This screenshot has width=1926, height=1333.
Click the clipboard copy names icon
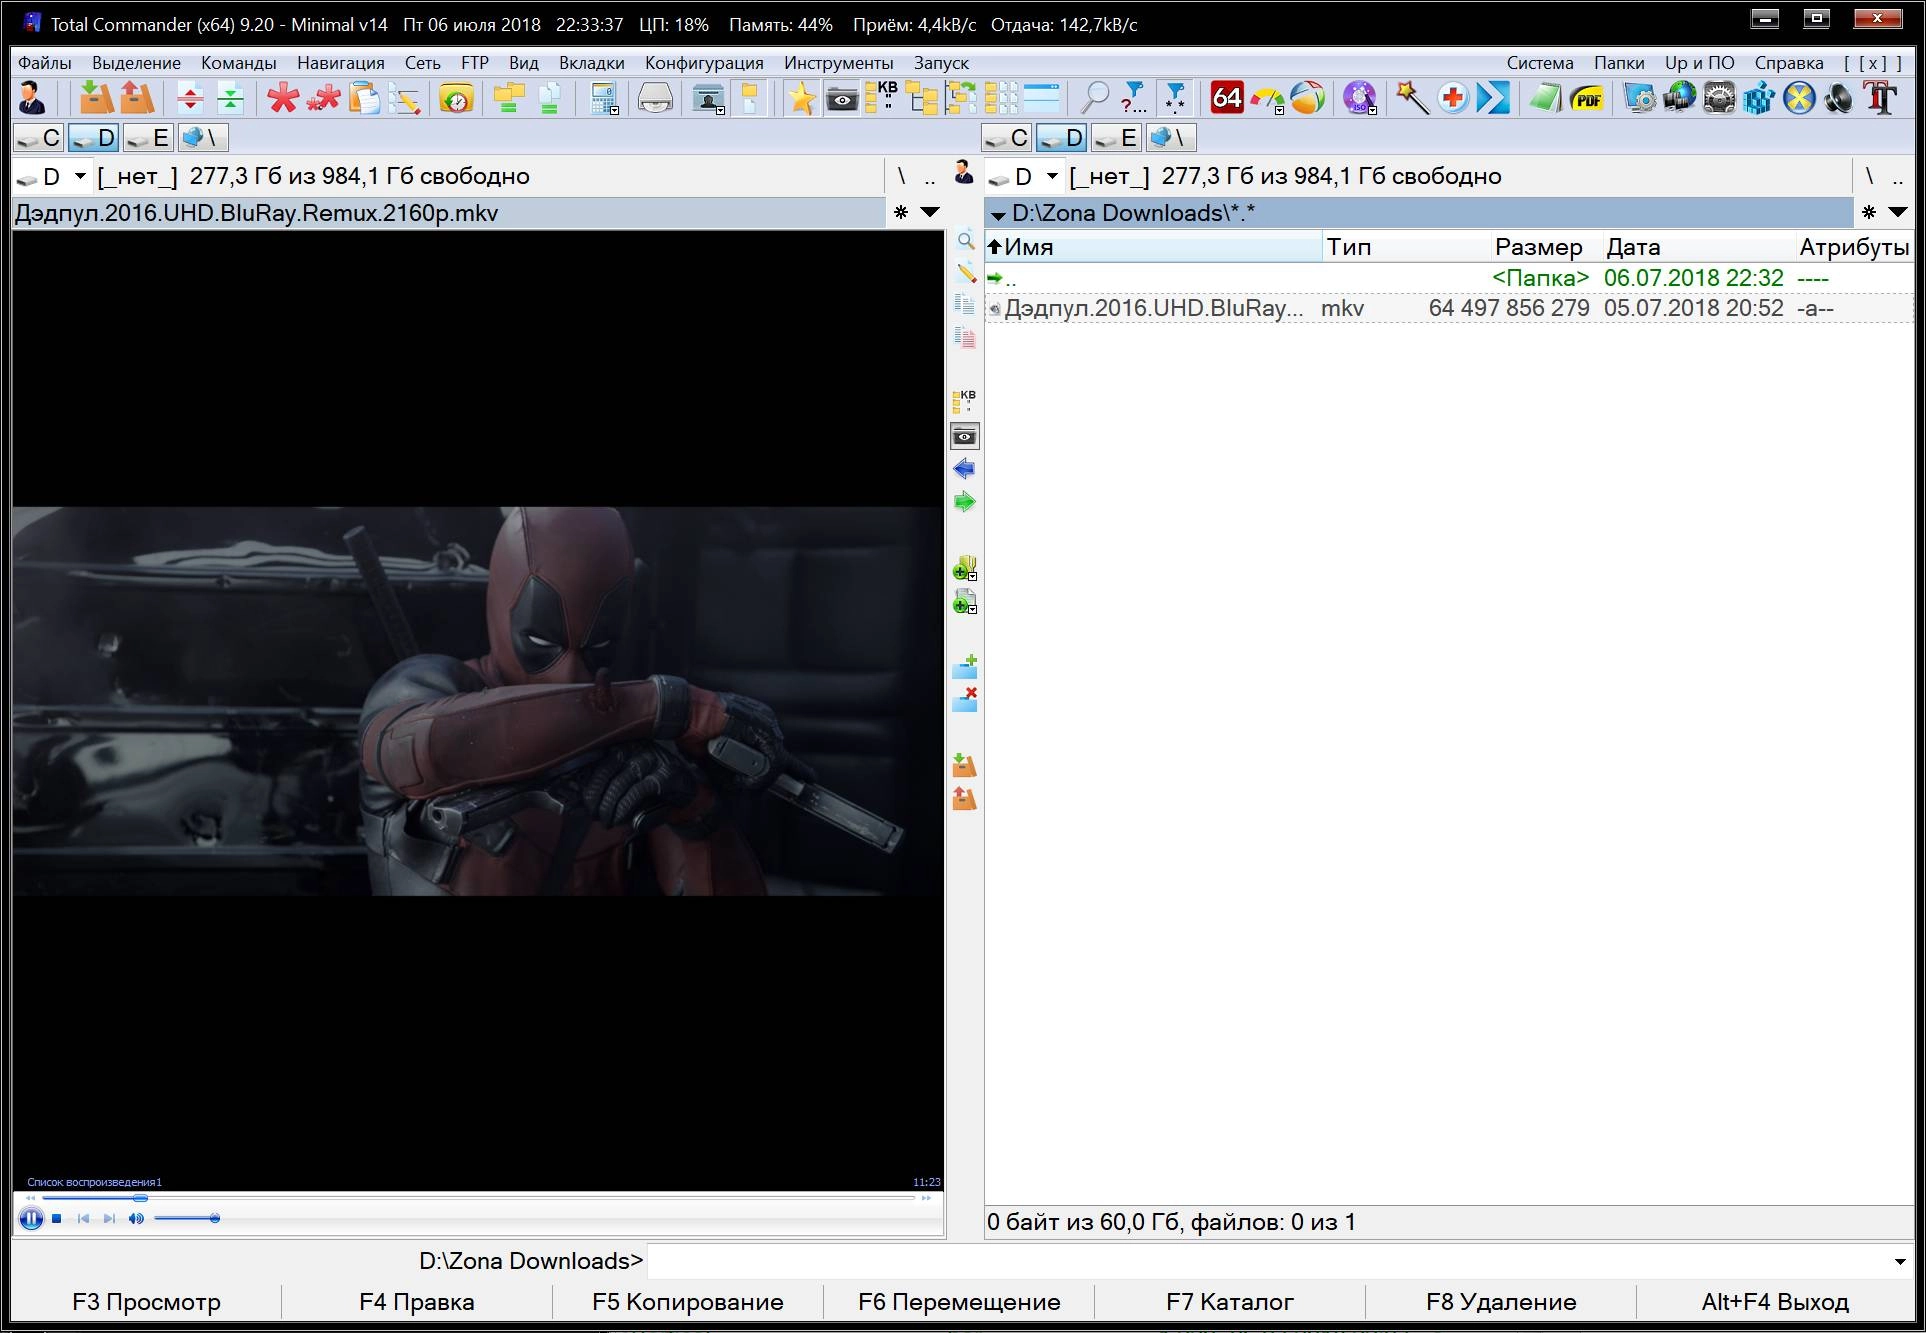pyautogui.click(x=364, y=98)
